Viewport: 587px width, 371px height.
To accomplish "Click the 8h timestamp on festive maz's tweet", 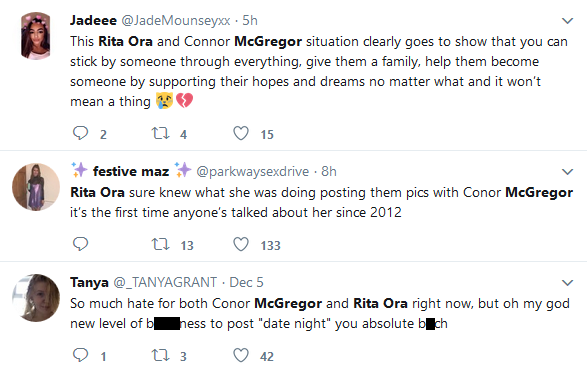I will click(x=329, y=171).
